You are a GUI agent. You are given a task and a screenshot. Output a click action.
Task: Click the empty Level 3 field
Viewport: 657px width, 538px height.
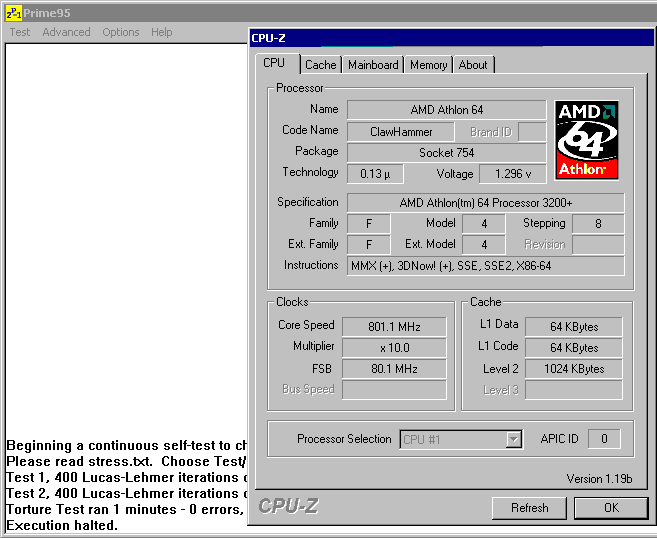[574, 390]
